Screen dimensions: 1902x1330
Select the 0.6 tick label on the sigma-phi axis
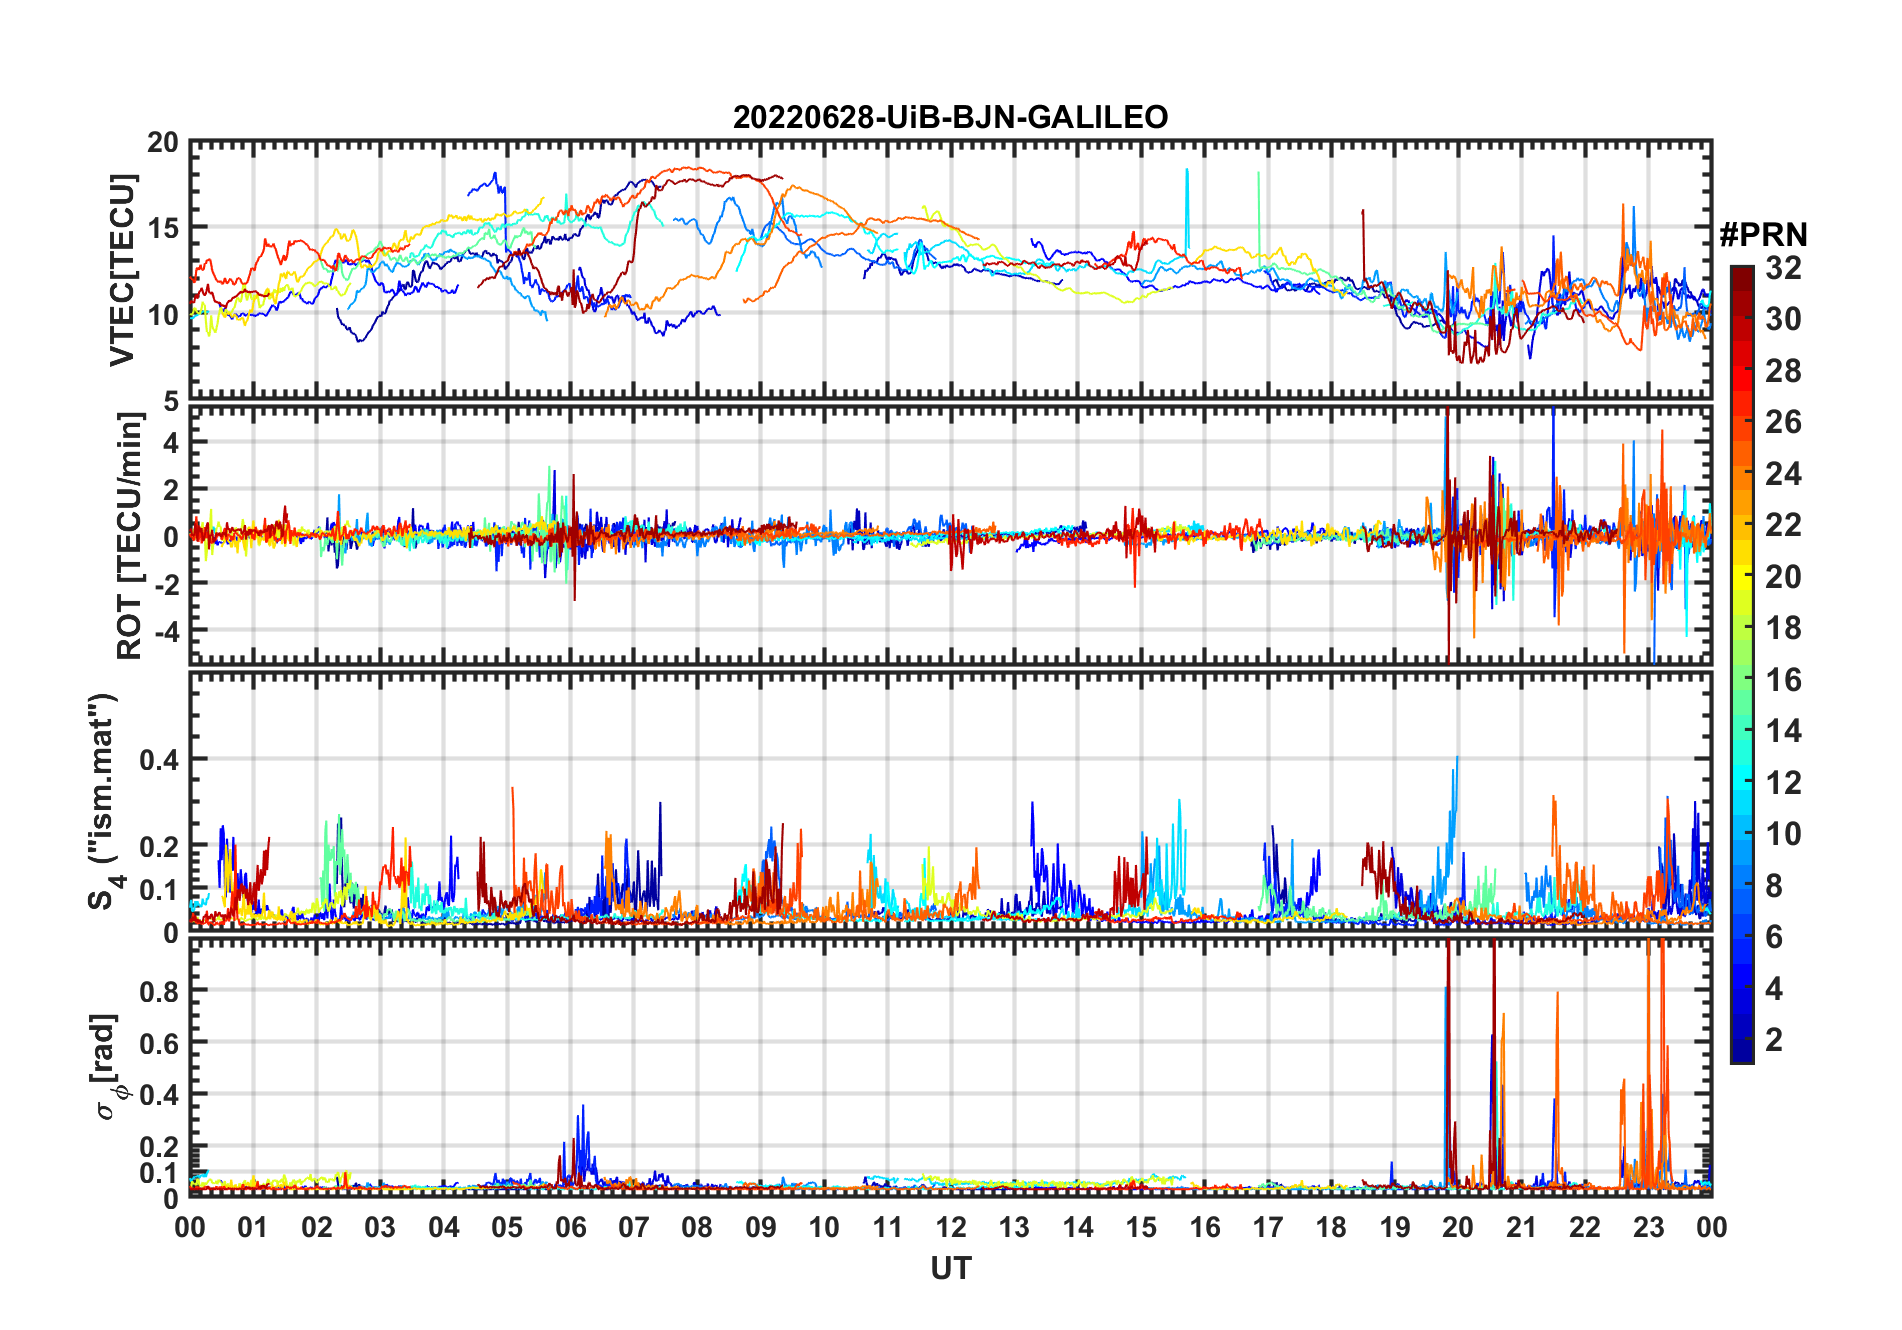159,1043
